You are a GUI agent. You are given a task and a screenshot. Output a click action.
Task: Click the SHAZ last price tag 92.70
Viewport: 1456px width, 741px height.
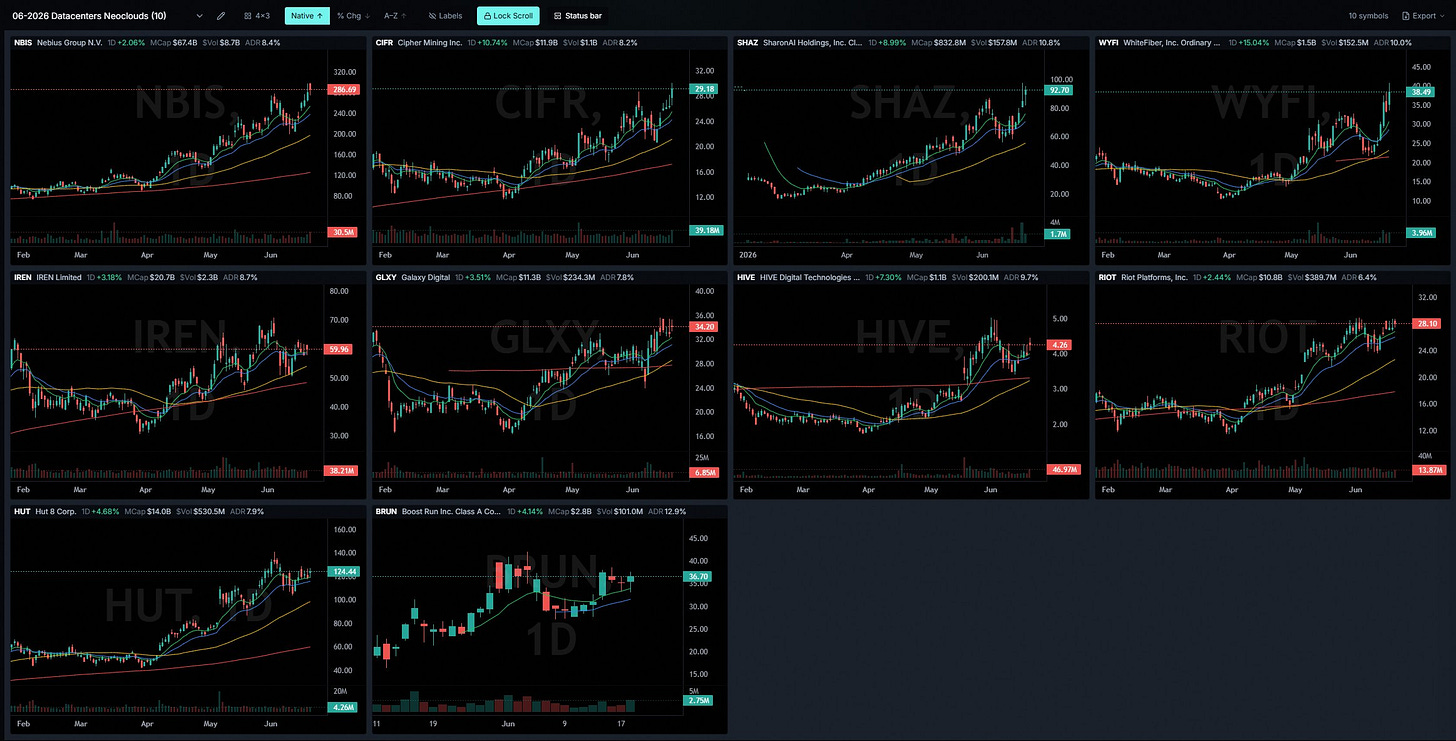pyautogui.click(x=1060, y=90)
